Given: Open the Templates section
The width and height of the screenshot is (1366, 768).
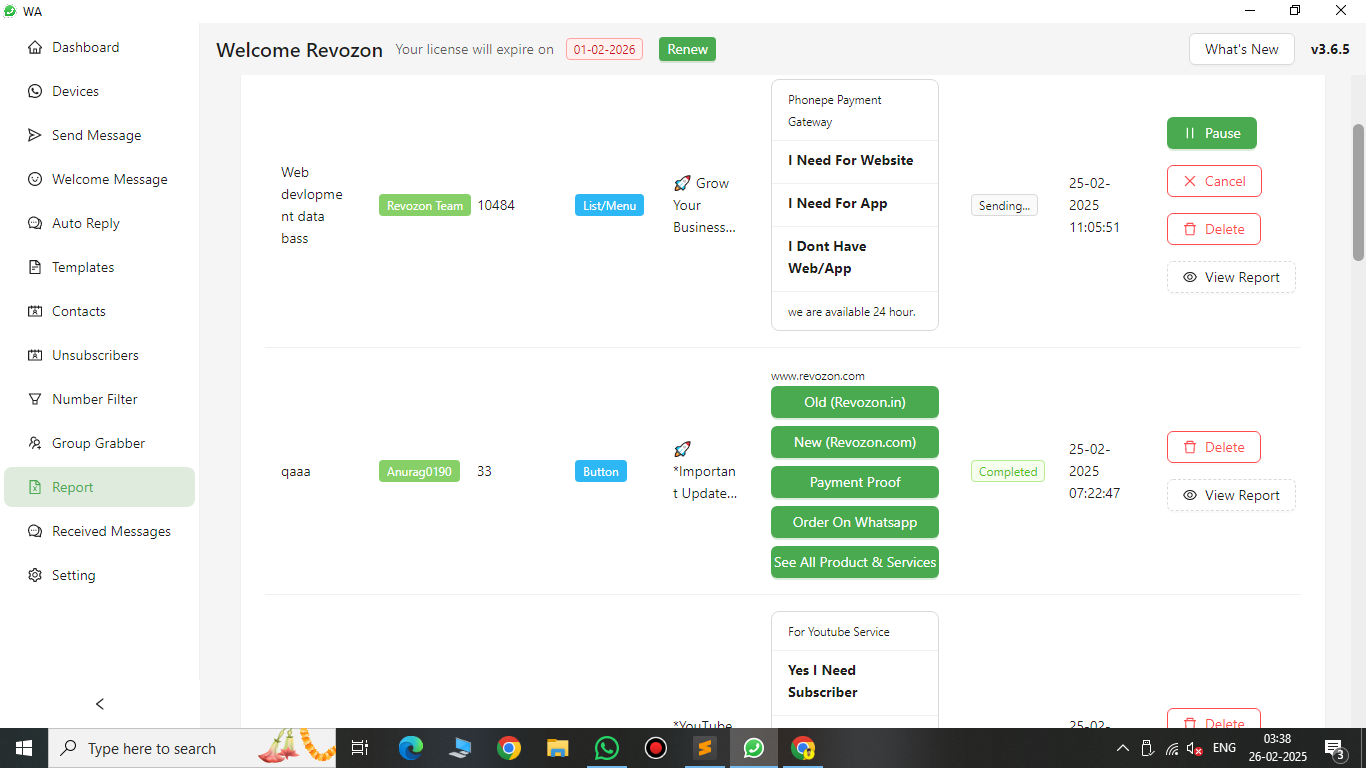Looking at the screenshot, I should point(100,267).
